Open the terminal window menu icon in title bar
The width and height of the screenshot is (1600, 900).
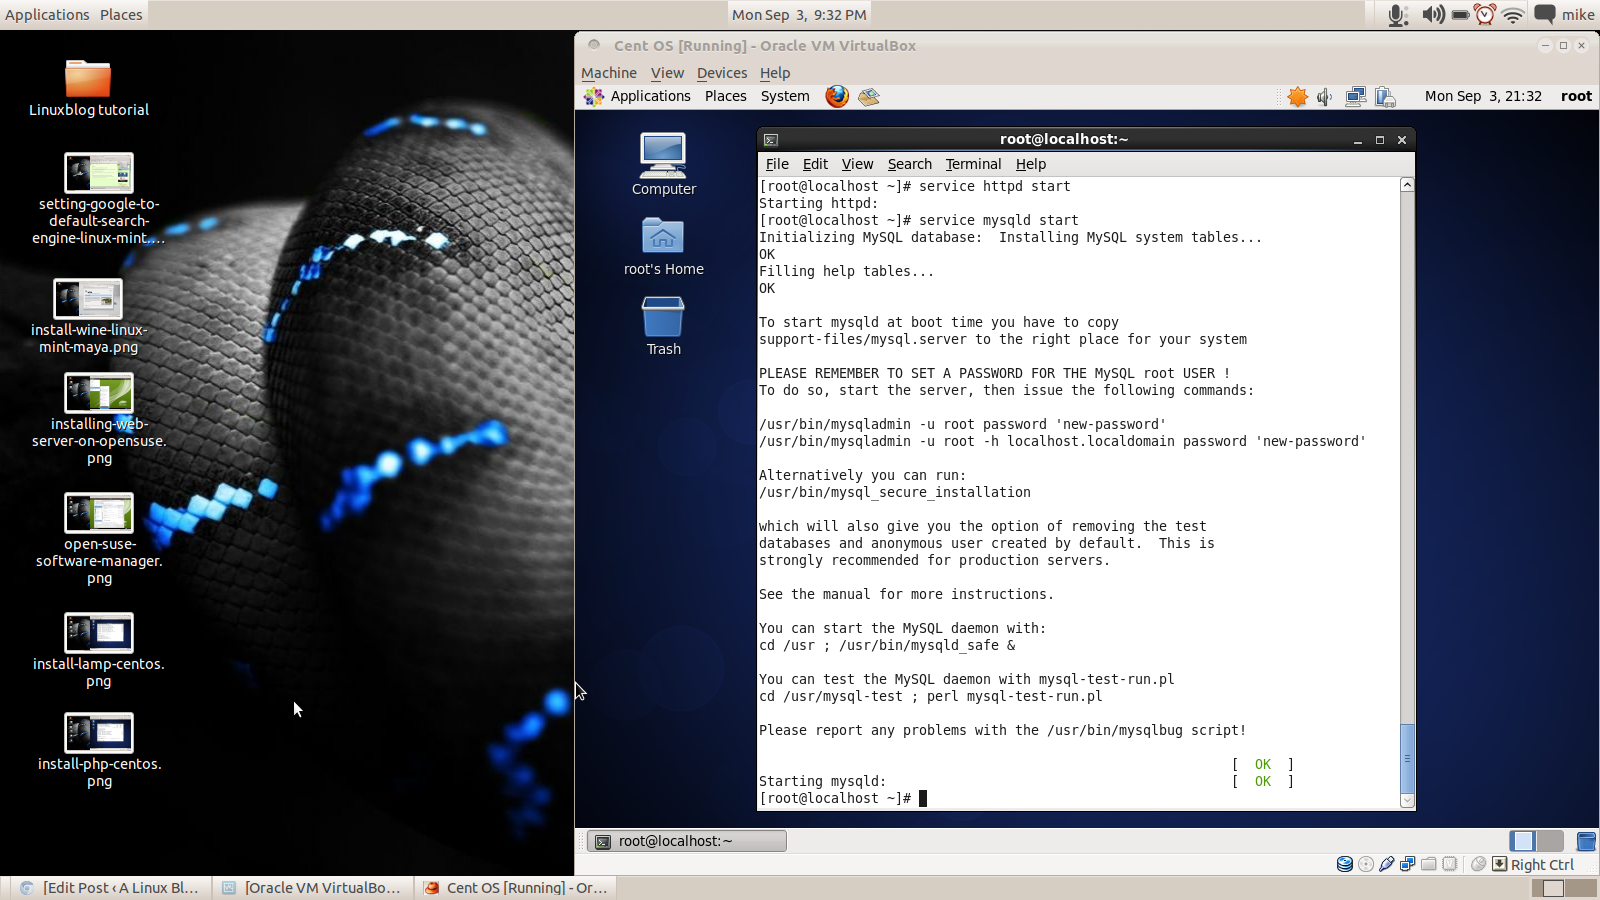770,140
